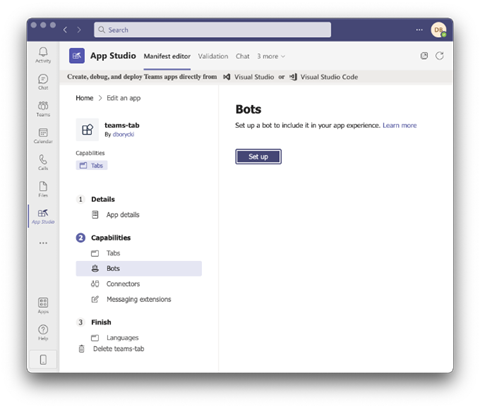Open the Activity bell icon

click(x=43, y=55)
